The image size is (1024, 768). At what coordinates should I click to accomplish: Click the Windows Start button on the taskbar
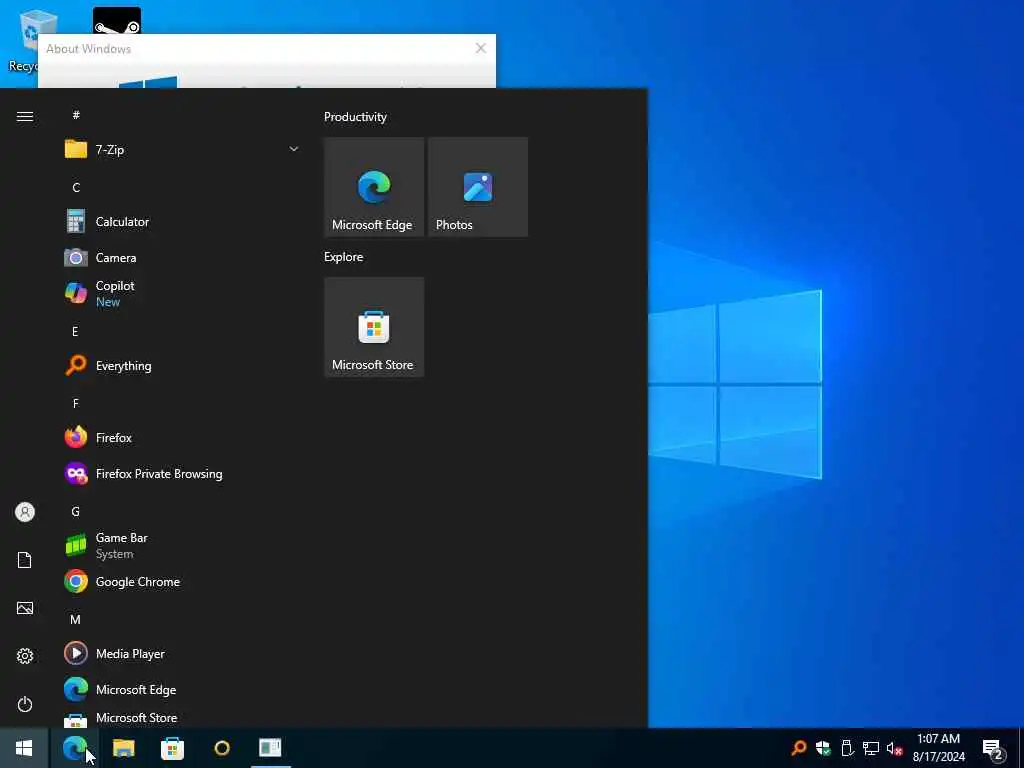coord(24,748)
